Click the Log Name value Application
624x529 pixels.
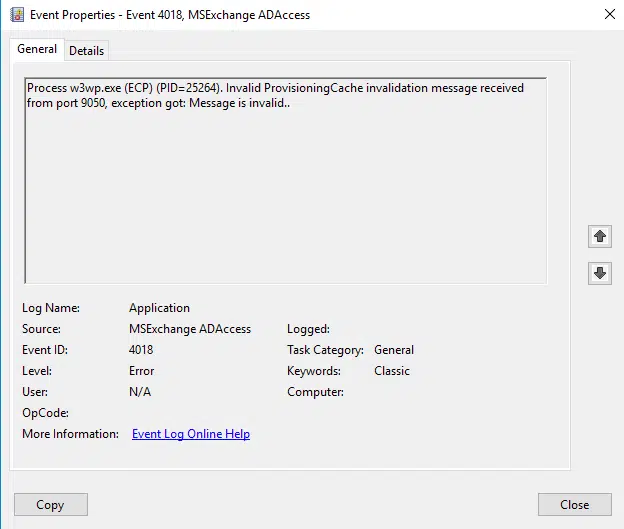(x=159, y=308)
